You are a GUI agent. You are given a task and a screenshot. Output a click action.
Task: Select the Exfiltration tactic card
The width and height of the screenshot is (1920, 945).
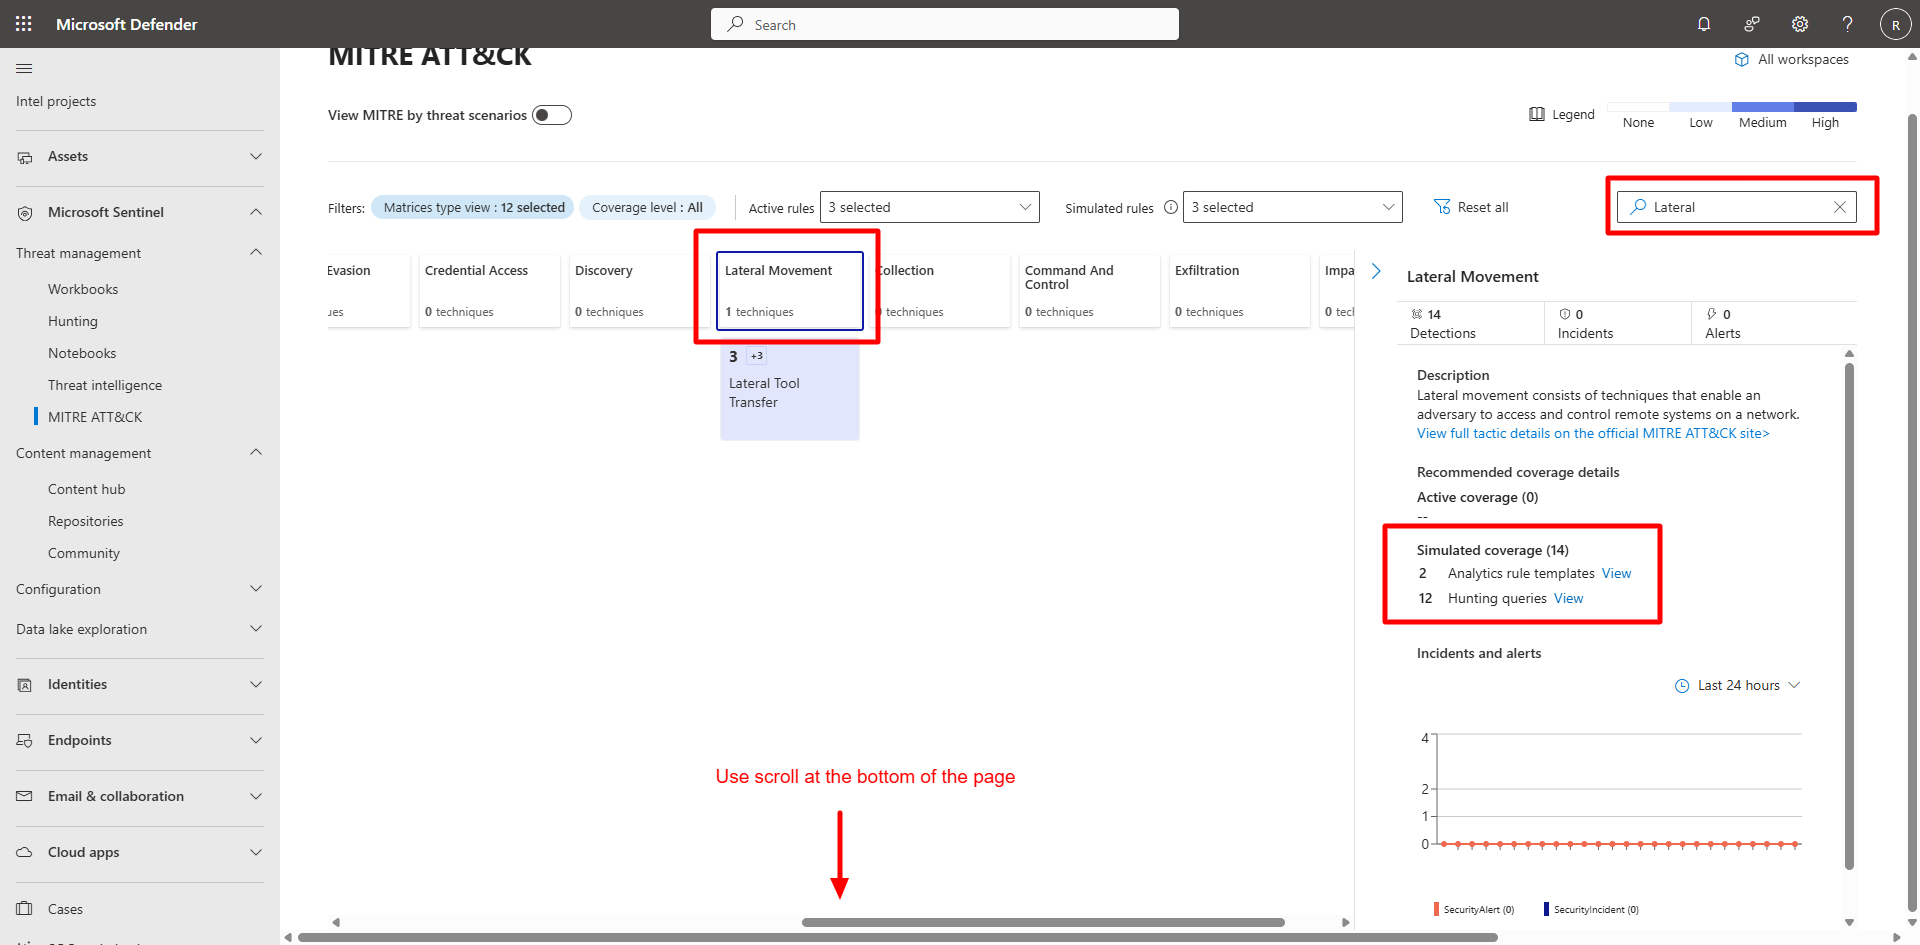pos(1240,290)
